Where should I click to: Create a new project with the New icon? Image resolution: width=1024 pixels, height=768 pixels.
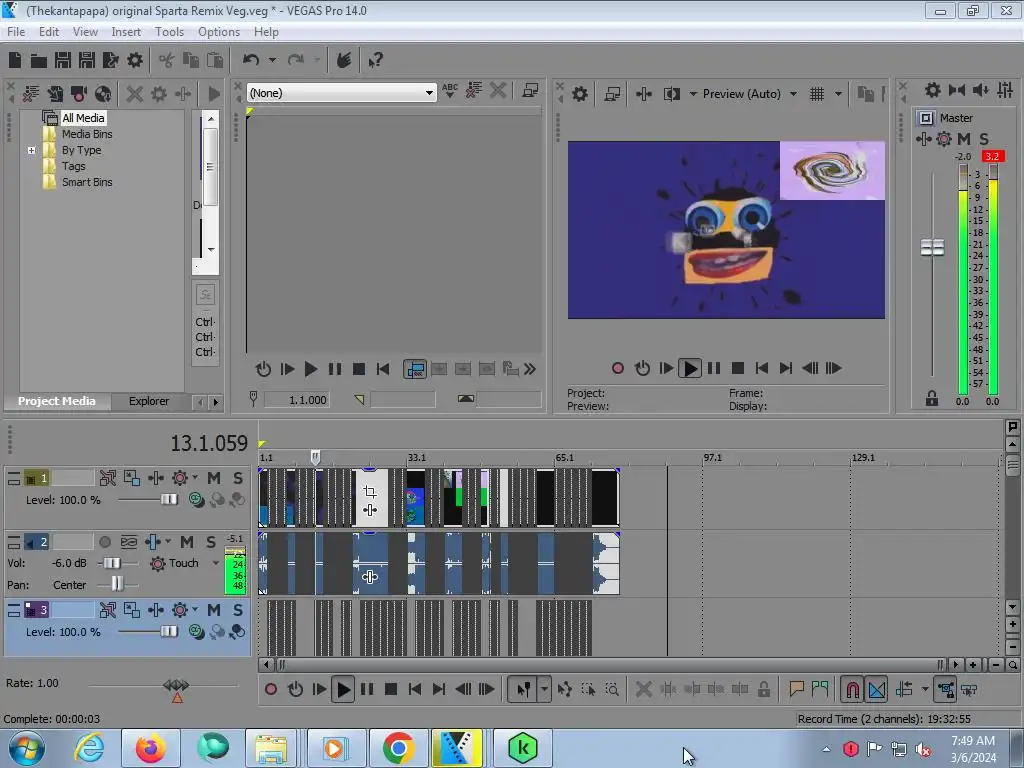click(x=15, y=61)
